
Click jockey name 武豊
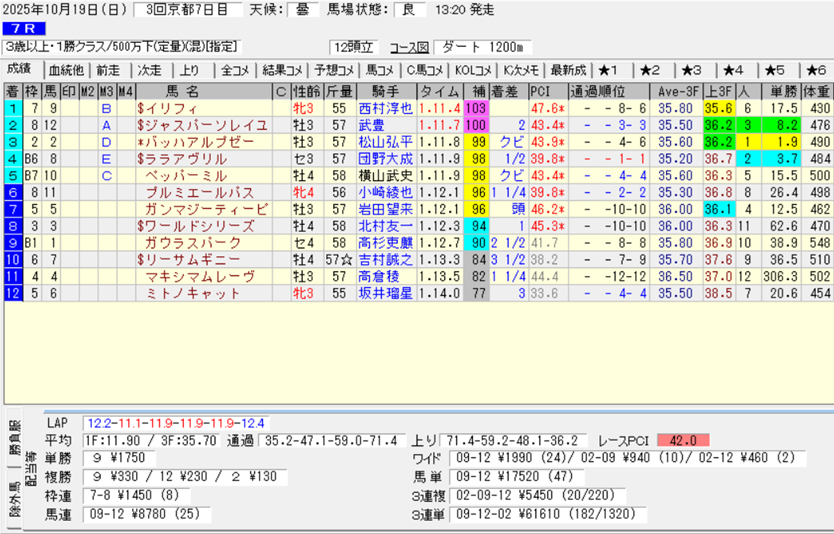click(x=371, y=125)
